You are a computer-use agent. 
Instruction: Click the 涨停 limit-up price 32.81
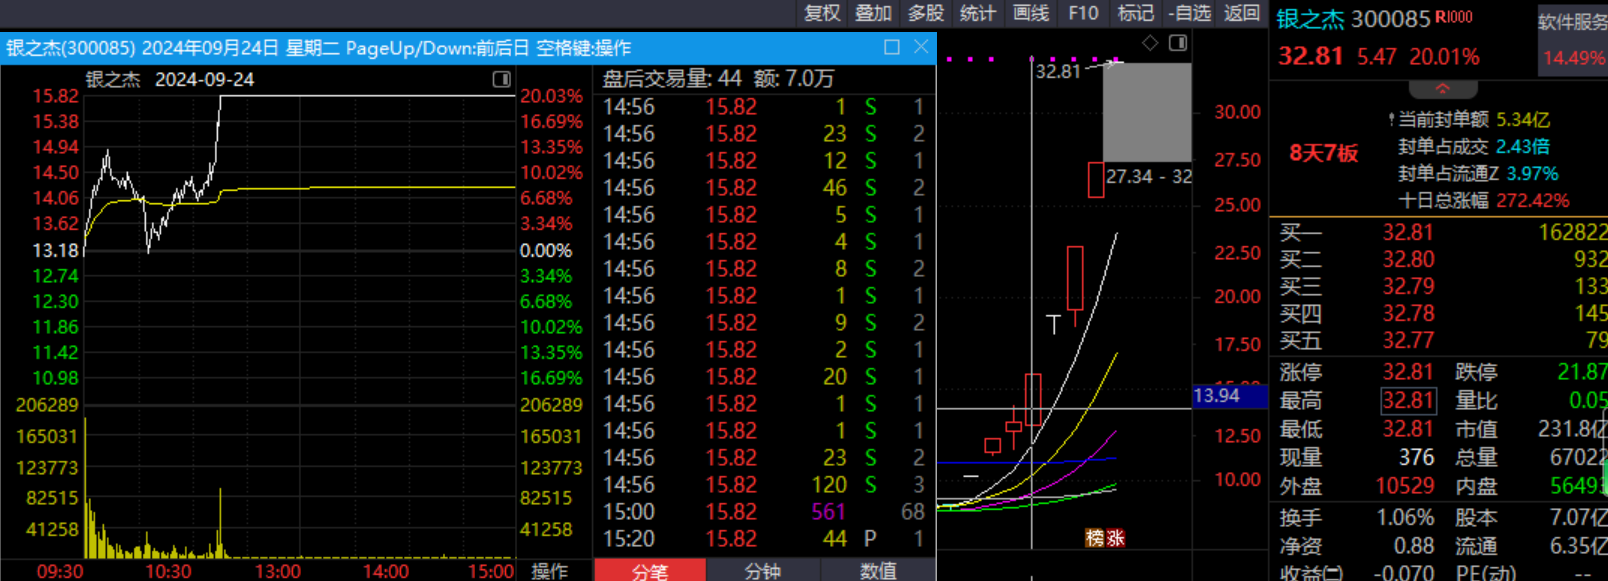pyautogui.click(x=1408, y=372)
